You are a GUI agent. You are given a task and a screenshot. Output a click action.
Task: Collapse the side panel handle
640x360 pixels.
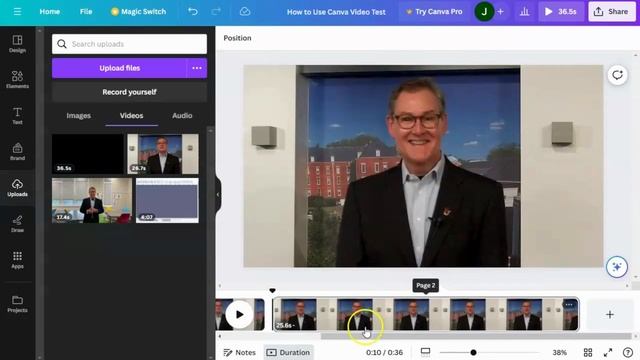click(218, 195)
